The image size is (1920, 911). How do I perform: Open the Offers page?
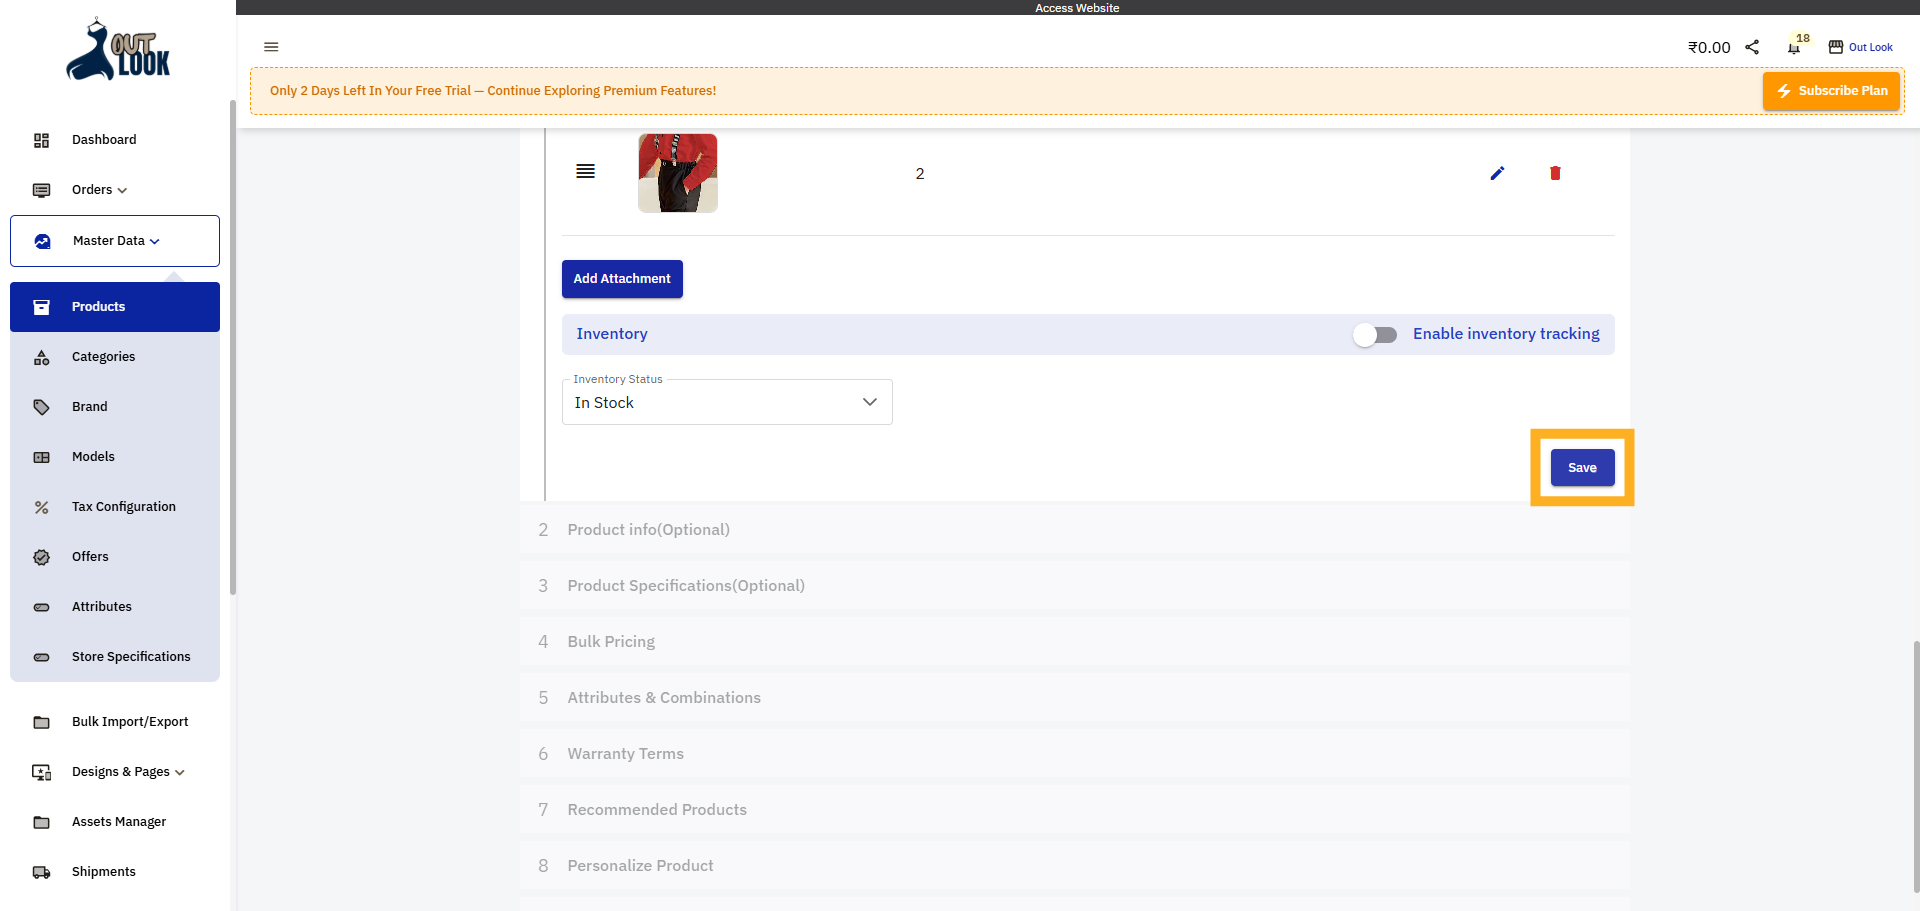point(90,557)
